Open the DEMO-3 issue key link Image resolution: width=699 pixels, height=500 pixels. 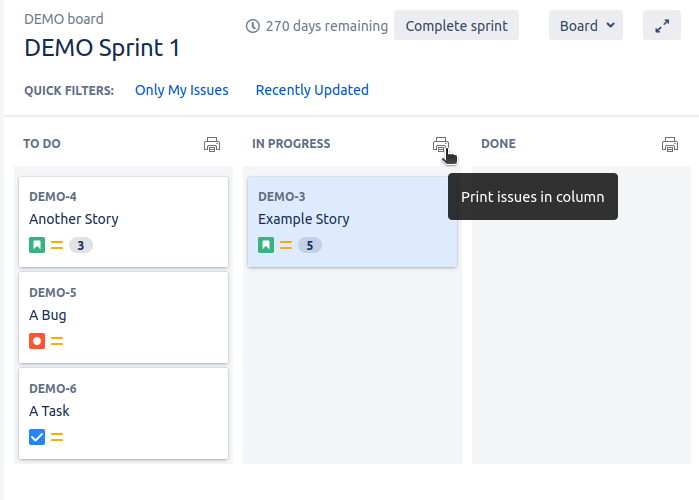coord(282,197)
